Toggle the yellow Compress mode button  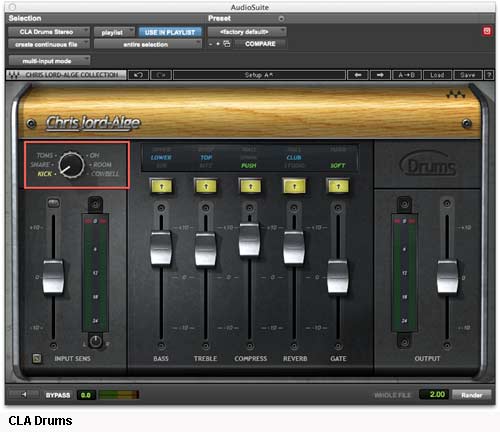point(250,186)
